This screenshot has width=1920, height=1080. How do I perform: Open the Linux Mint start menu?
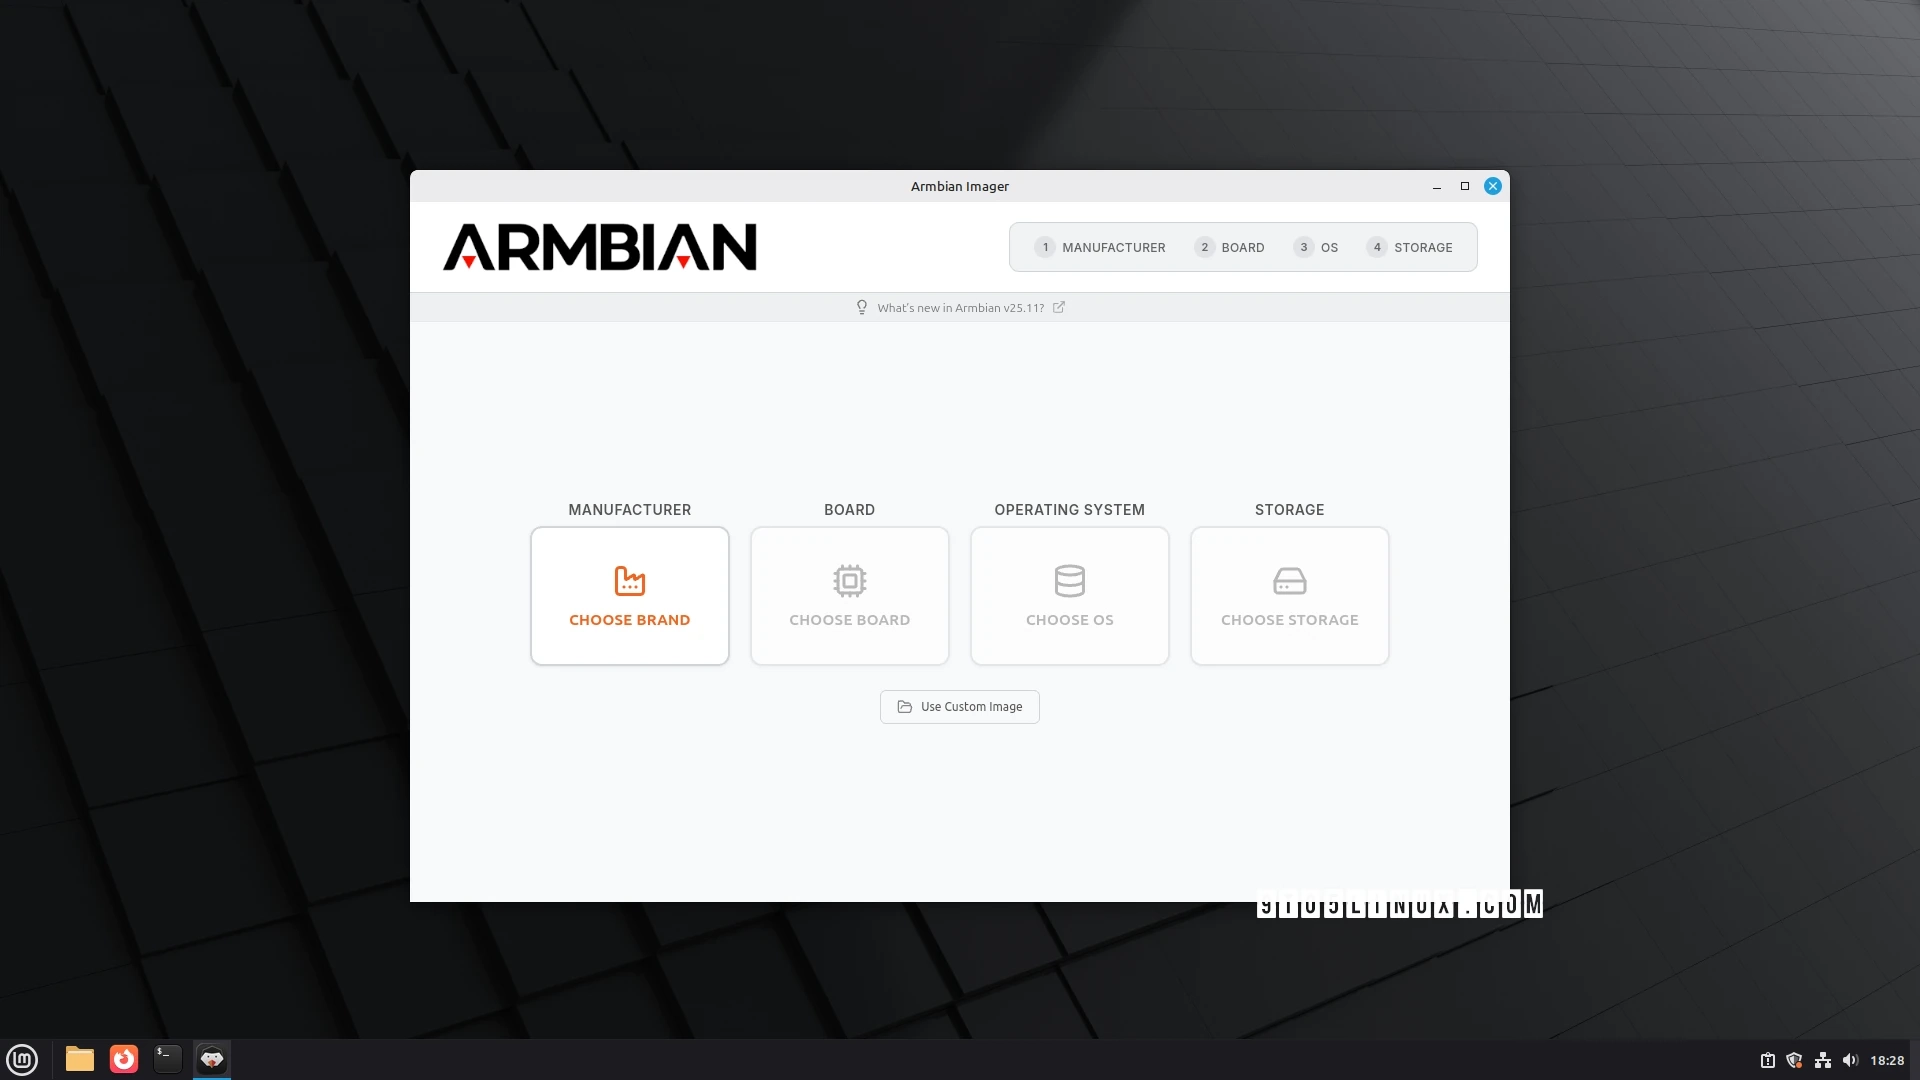(21, 1059)
